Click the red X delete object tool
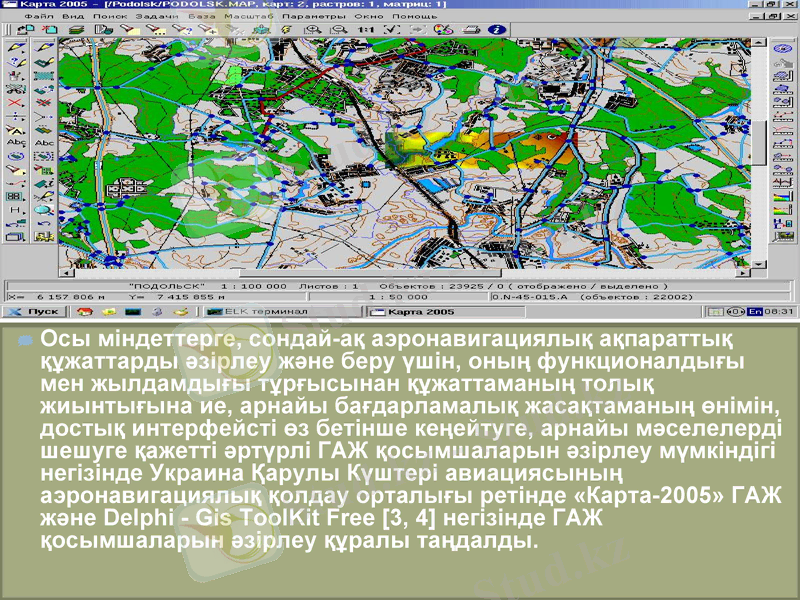 (x=13, y=101)
